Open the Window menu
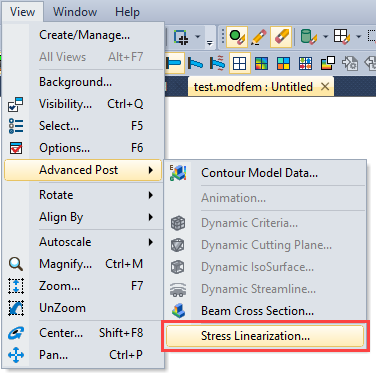The image size is (376, 375). [x=75, y=12]
